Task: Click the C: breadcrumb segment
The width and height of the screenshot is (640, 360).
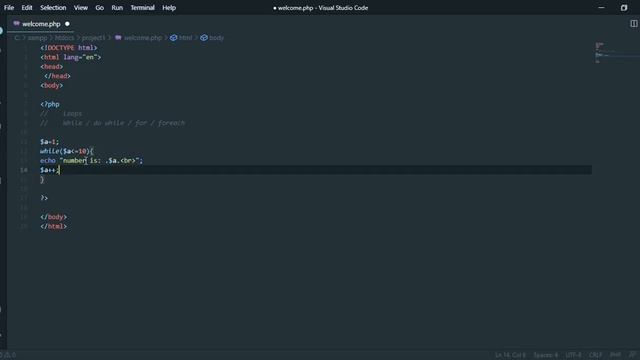Action: coord(17,38)
